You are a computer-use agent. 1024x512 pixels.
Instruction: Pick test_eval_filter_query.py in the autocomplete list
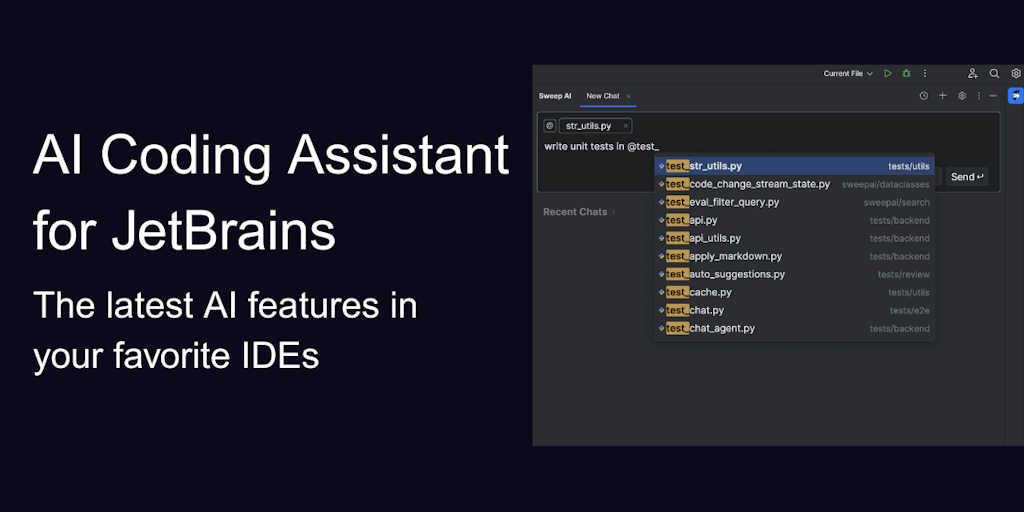794,202
